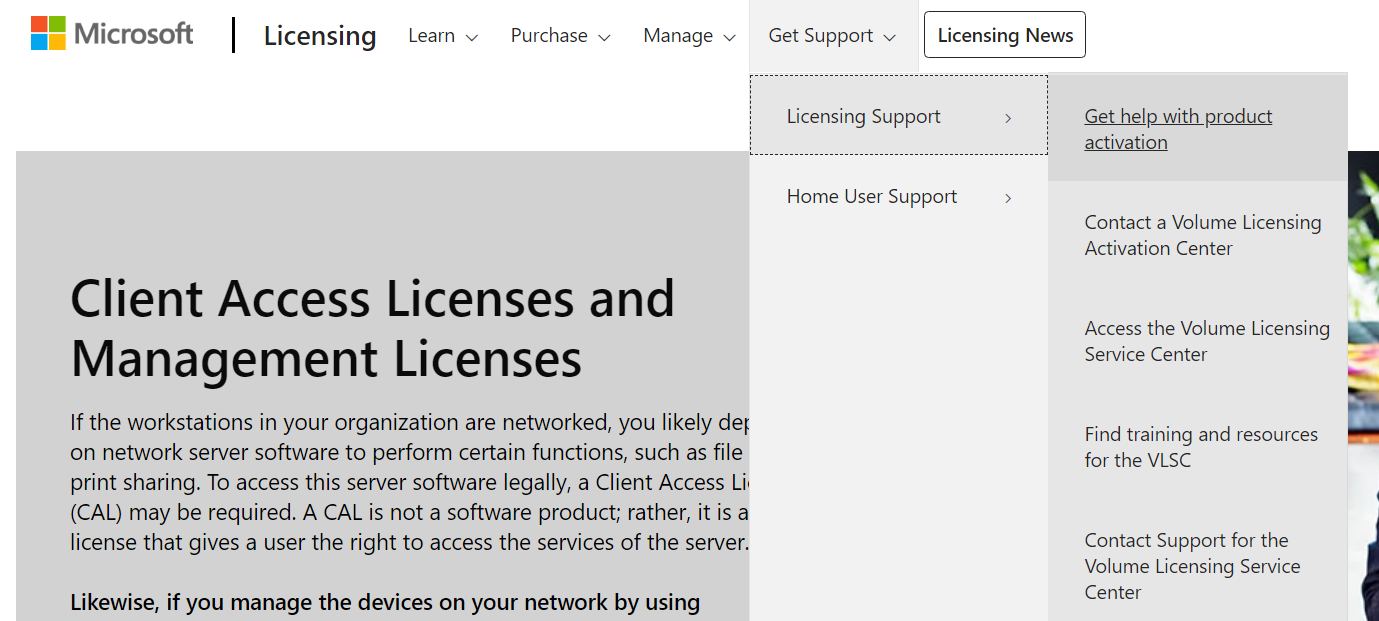This screenshot has width=1379, height=621.
Task: Expand the Learn menu
Action: pyautogui.click(x=443, y=36)
